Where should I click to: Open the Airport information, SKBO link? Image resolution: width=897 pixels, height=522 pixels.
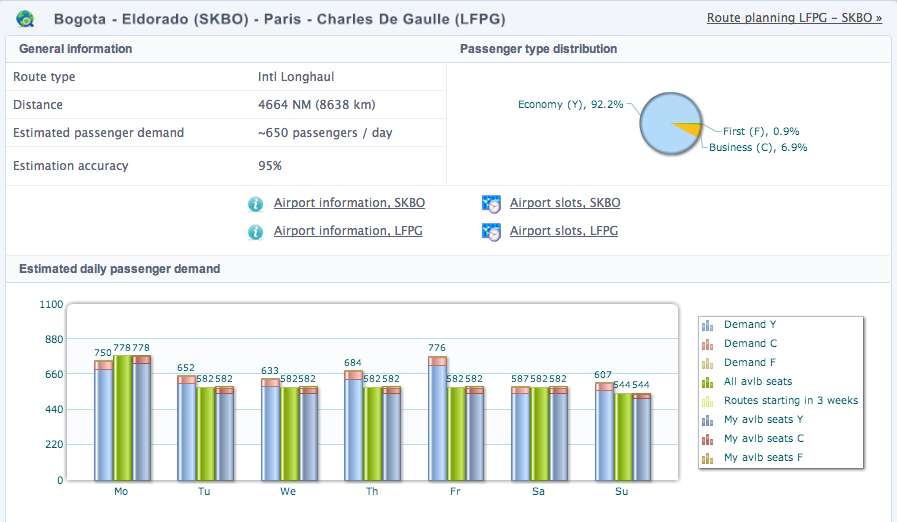click(349, 203)
